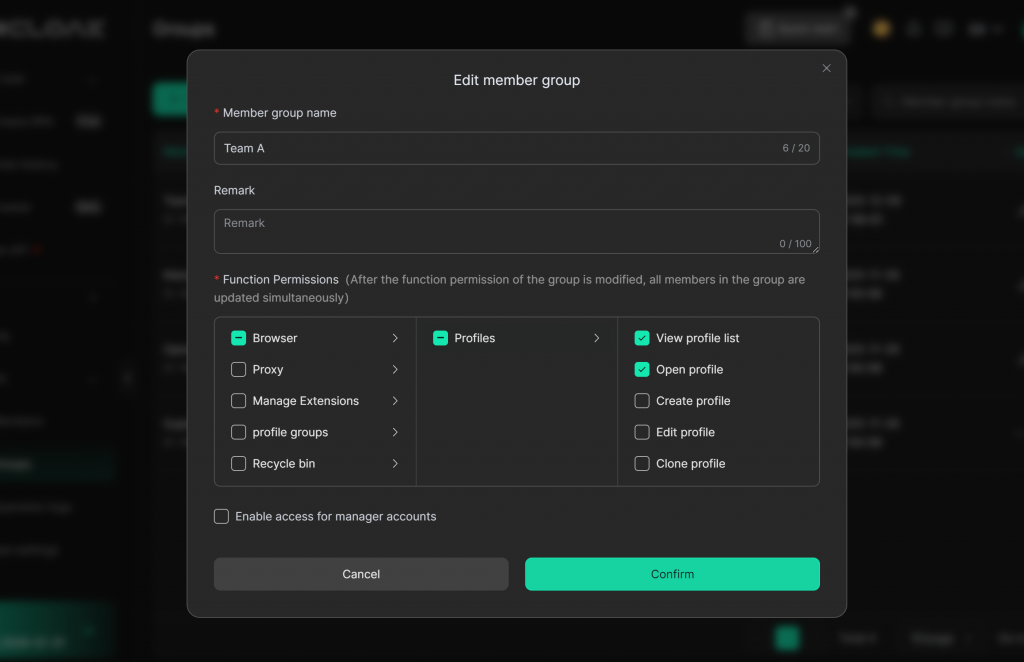This screenshot has width=1024, height=662.
Task: Click the Confirm button
Action: pyautogui.click(x=672, y=574)
